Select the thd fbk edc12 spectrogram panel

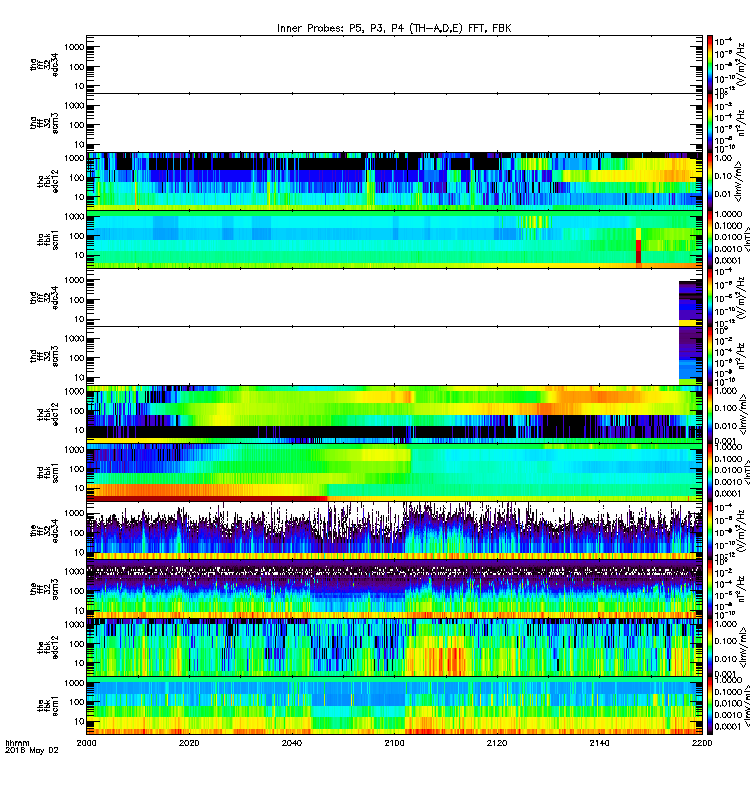coord(394,414)
